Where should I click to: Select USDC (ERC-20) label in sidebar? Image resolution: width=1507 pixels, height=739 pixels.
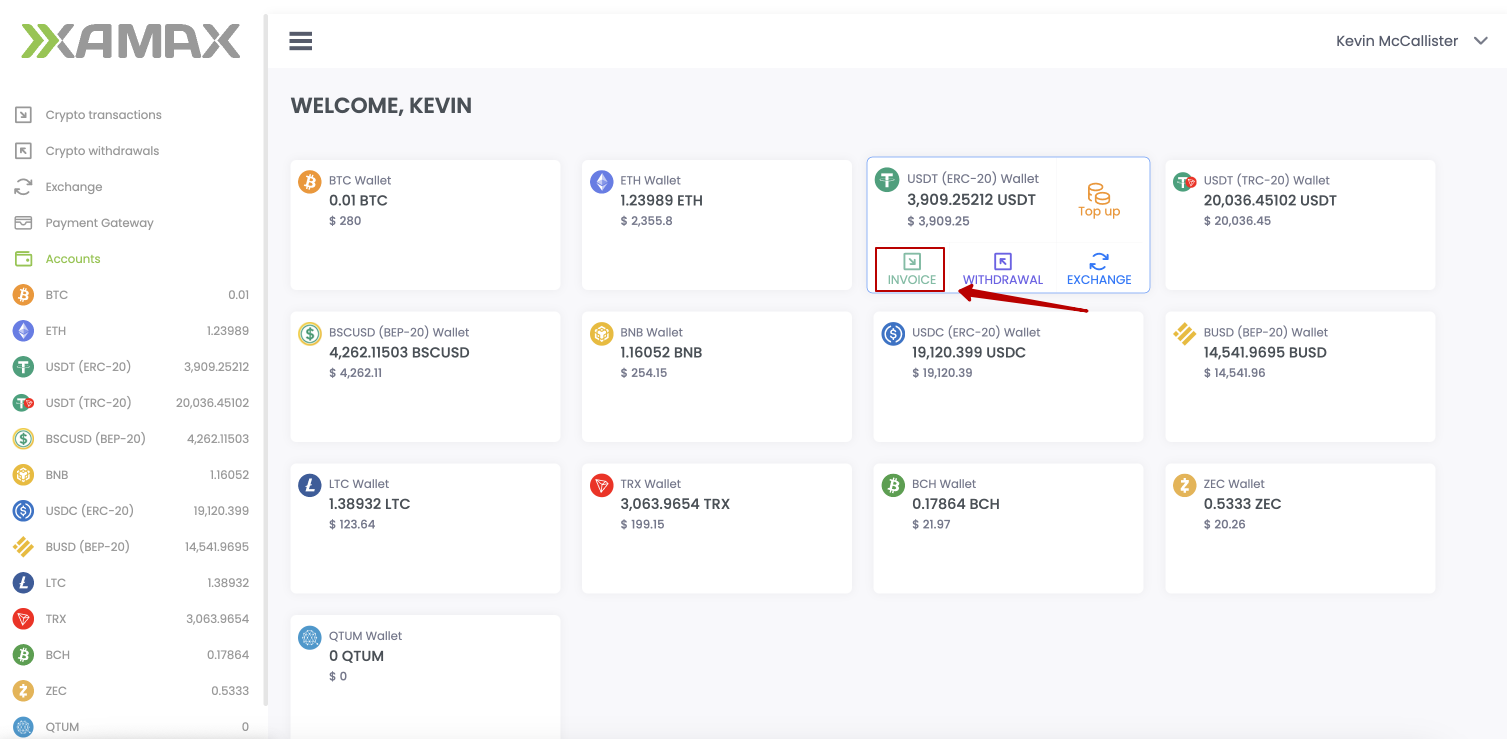[x=89, y=511]
